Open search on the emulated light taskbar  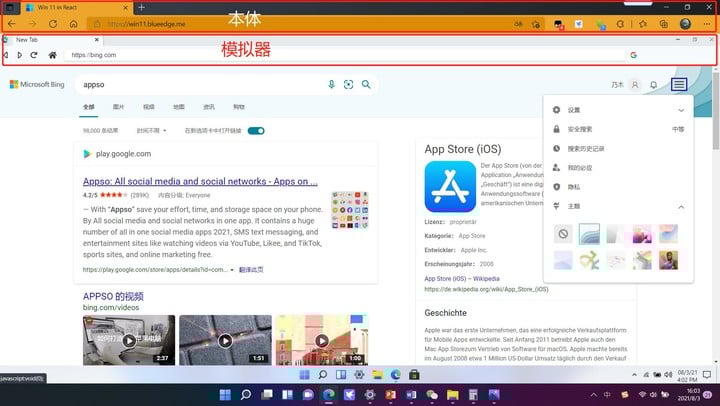pyautogui.click(x=323, y=375)
